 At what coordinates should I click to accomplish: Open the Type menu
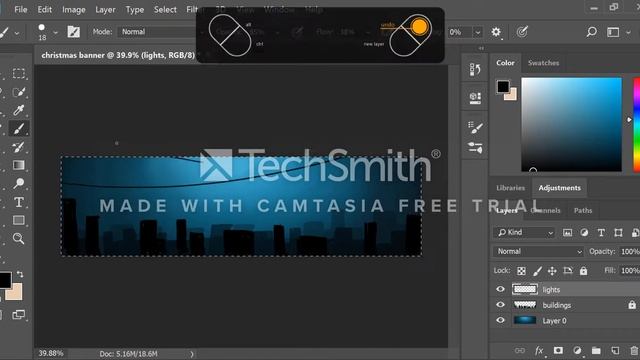click(135, 9)
